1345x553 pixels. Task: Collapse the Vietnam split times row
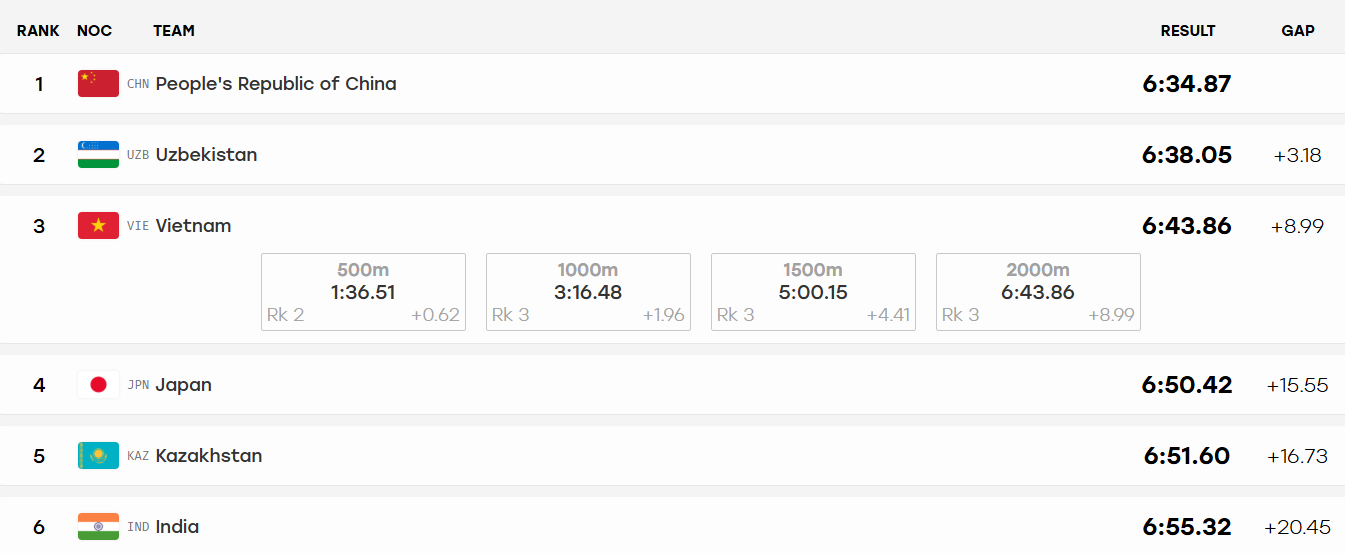(672, 226)
